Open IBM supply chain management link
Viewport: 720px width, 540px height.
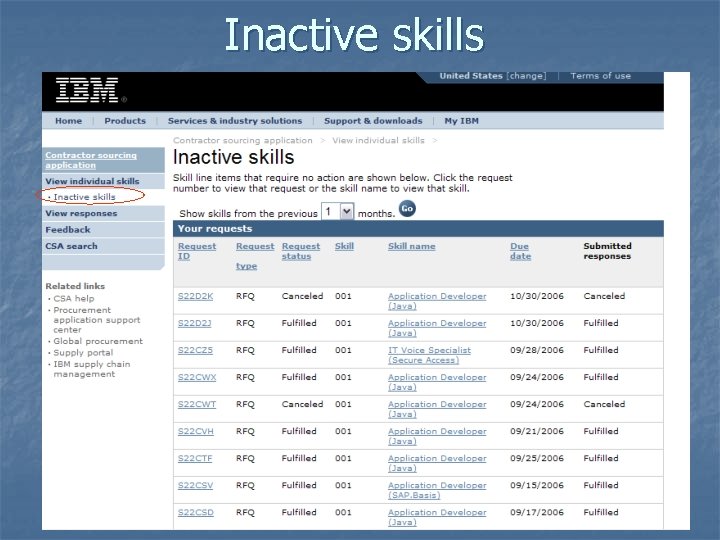pos(92,369)
